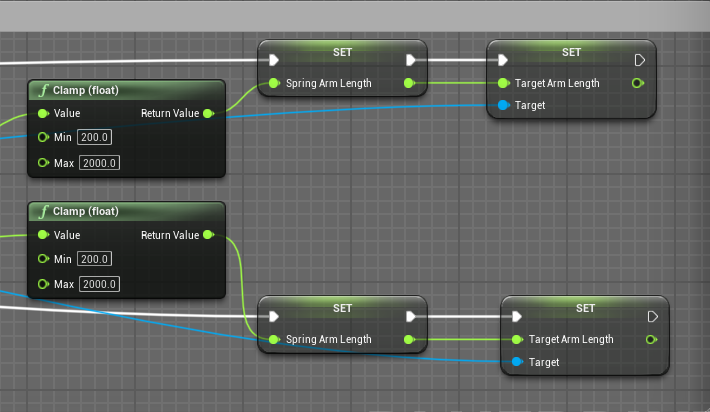Image resolution: width=710 pixels, height=412 pixels.
Task: Click Target Arm Length output pin on upper SET node
Action: pyautogui.click(x=638, y=84)
